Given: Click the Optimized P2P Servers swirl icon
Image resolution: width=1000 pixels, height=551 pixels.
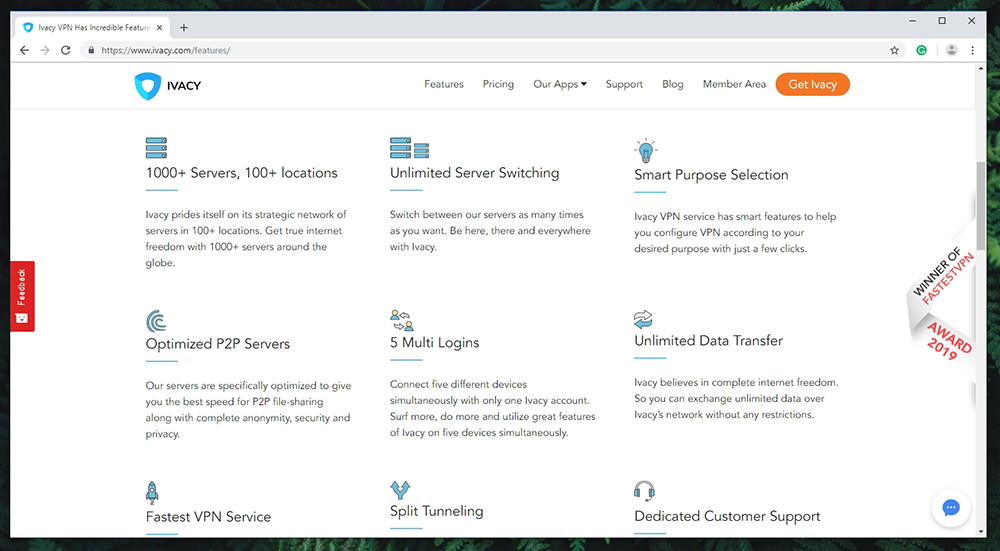Looking at the screenshot, I should [x=156, y=321].
